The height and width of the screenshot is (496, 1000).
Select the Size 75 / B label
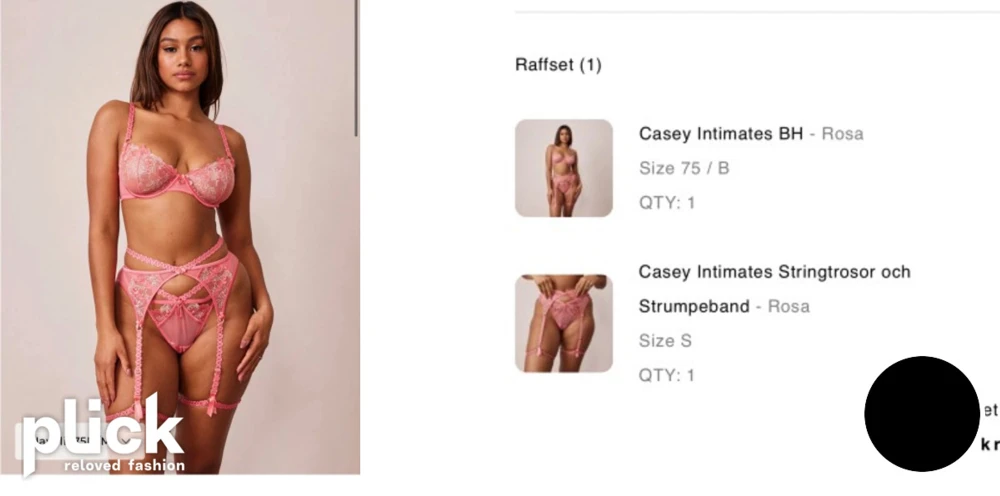coord(684,168)
